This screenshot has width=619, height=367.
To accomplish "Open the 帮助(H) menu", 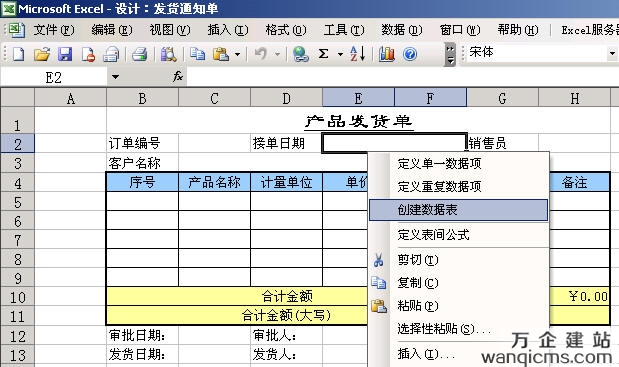I will tap(518, 30).
